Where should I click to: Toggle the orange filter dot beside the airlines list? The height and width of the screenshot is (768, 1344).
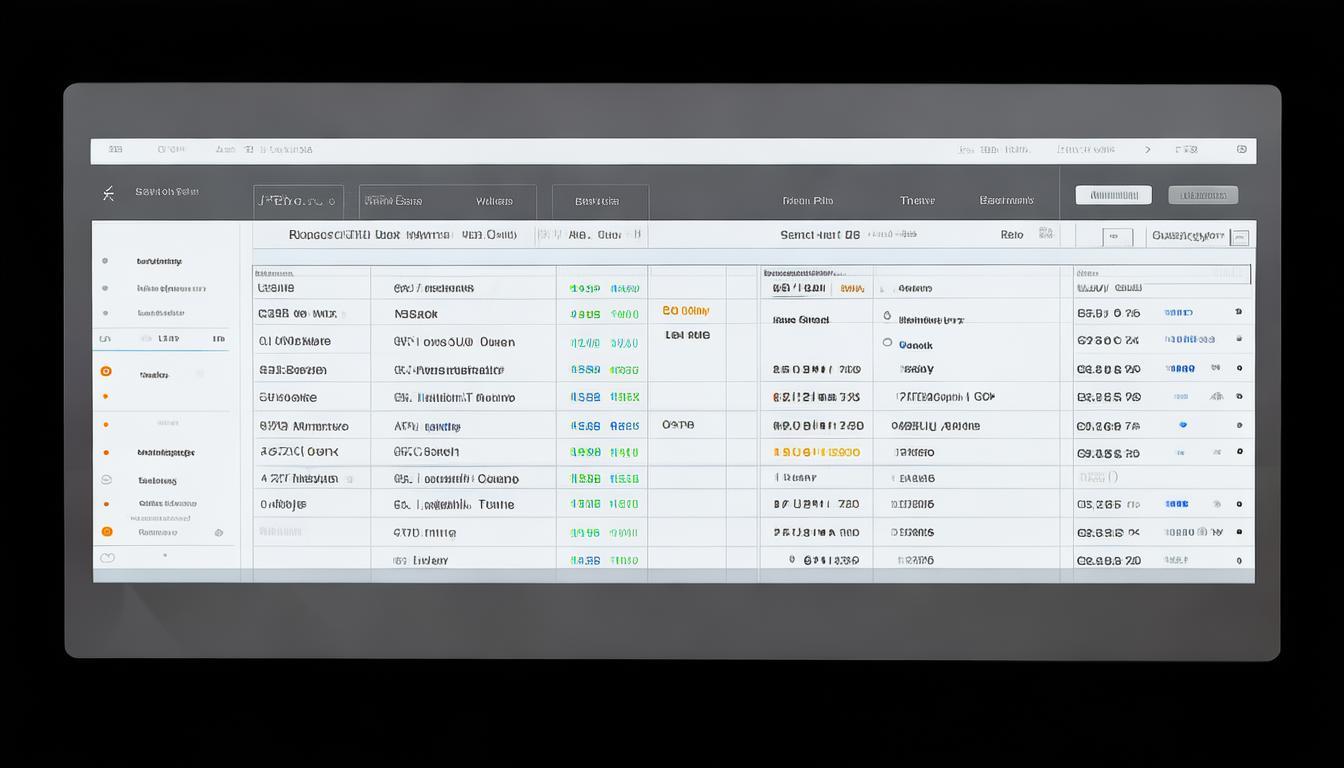pyautogui.click(x=106, y=371)
